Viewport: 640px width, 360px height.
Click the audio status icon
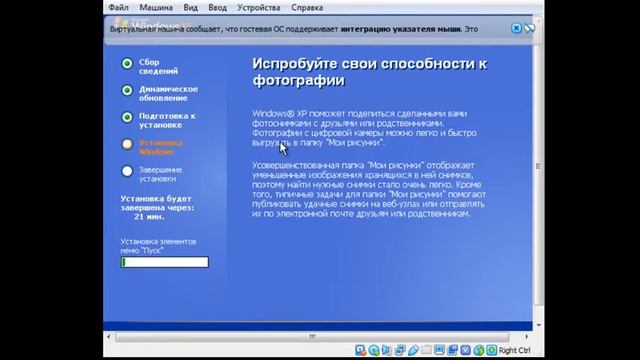coord(386,350)
